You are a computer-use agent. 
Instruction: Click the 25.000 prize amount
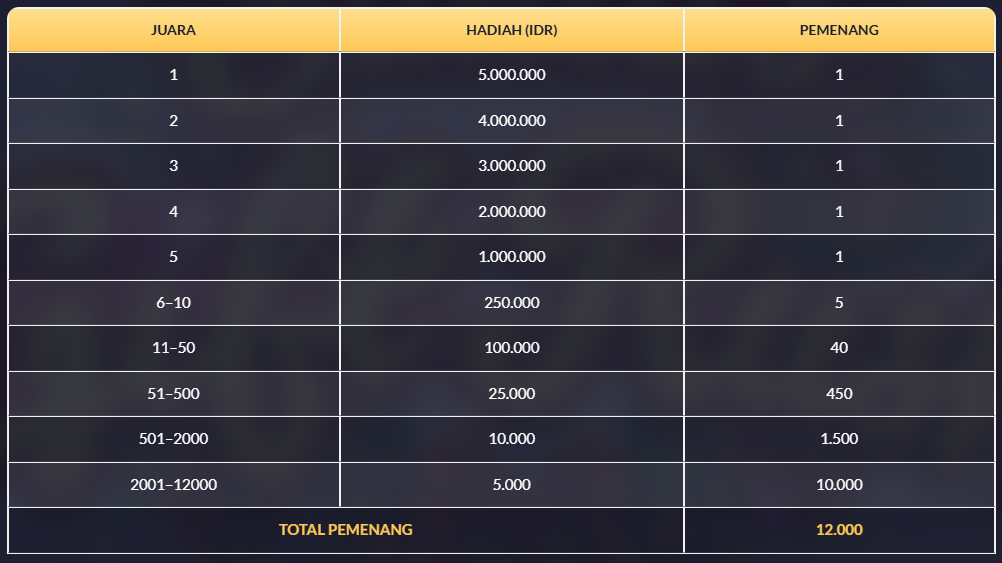512,394
